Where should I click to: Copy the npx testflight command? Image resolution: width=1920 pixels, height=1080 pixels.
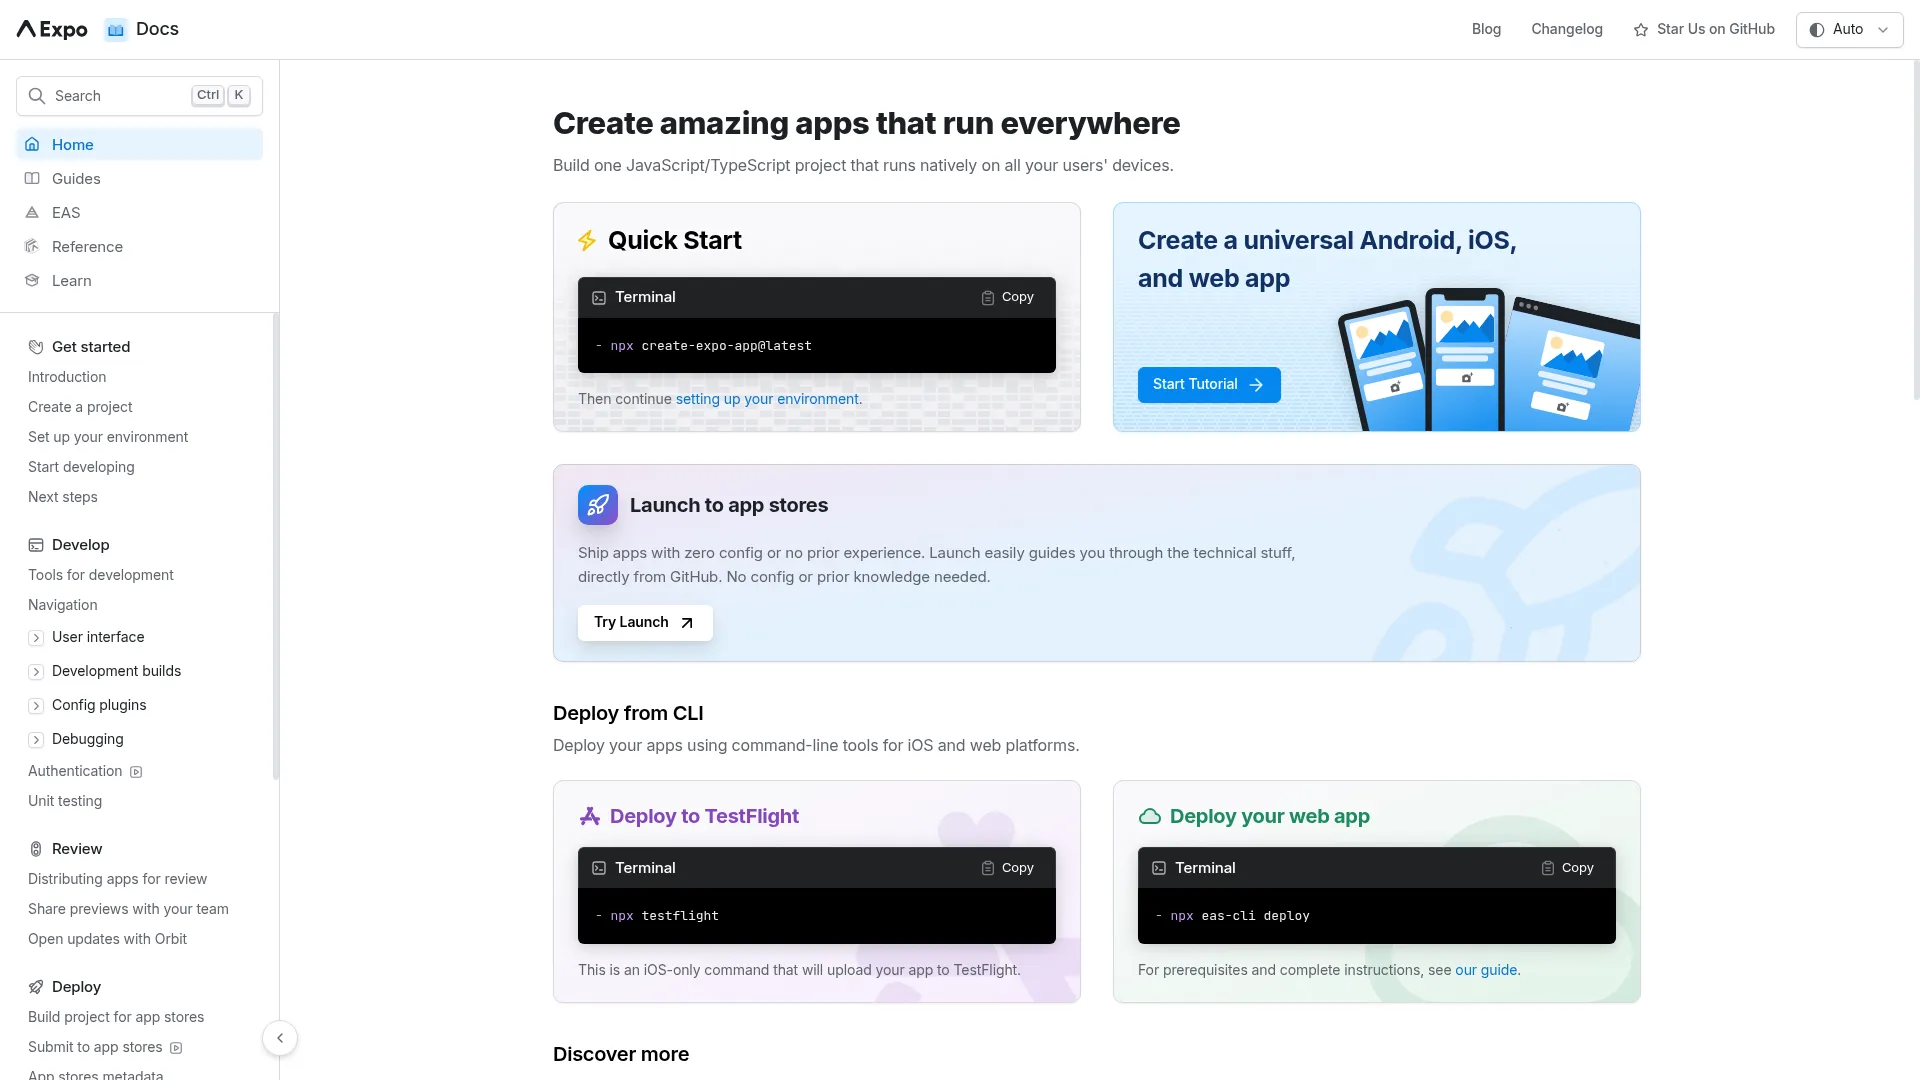1007,868
